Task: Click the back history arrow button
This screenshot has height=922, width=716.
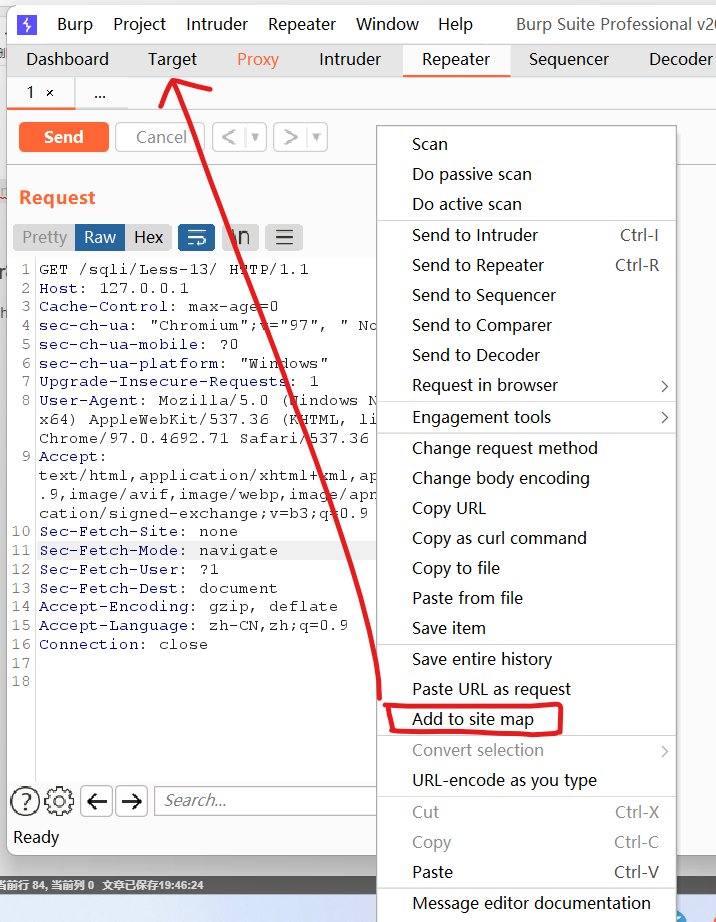Action: [x=228, y=137]
